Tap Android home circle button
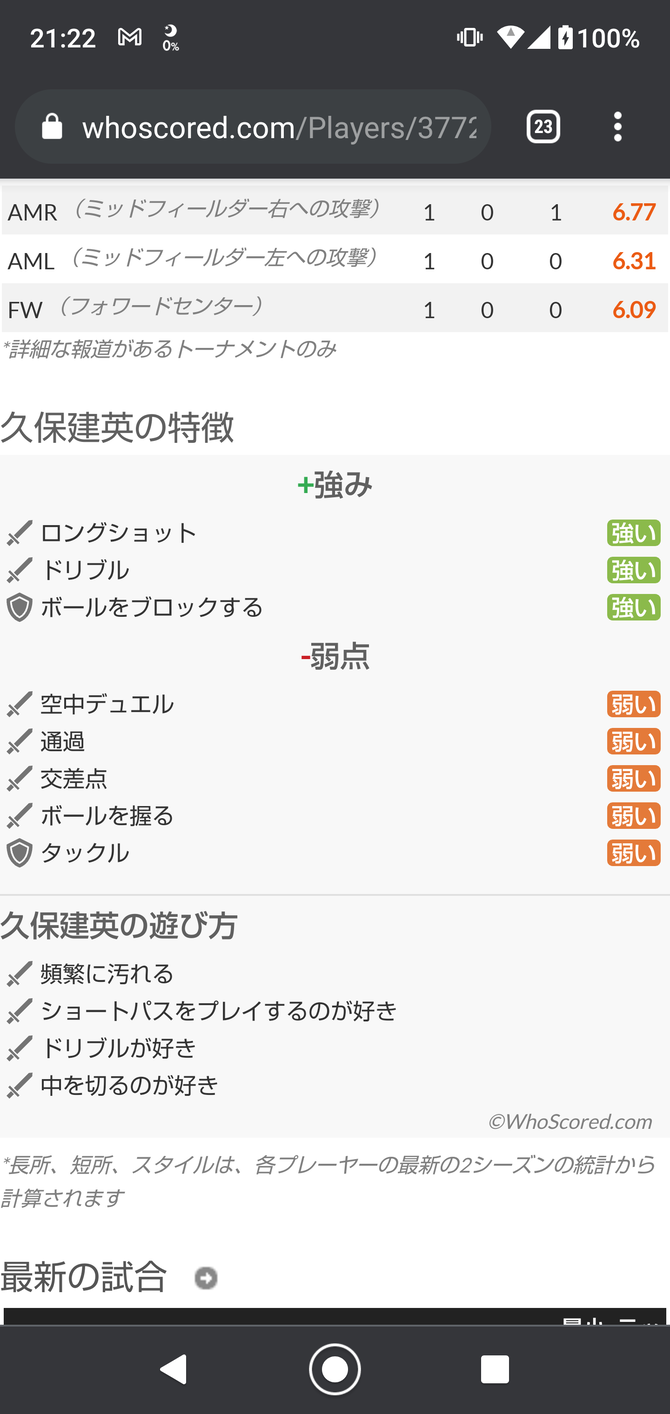The image size is (670, 1414). click(335, 1369)
